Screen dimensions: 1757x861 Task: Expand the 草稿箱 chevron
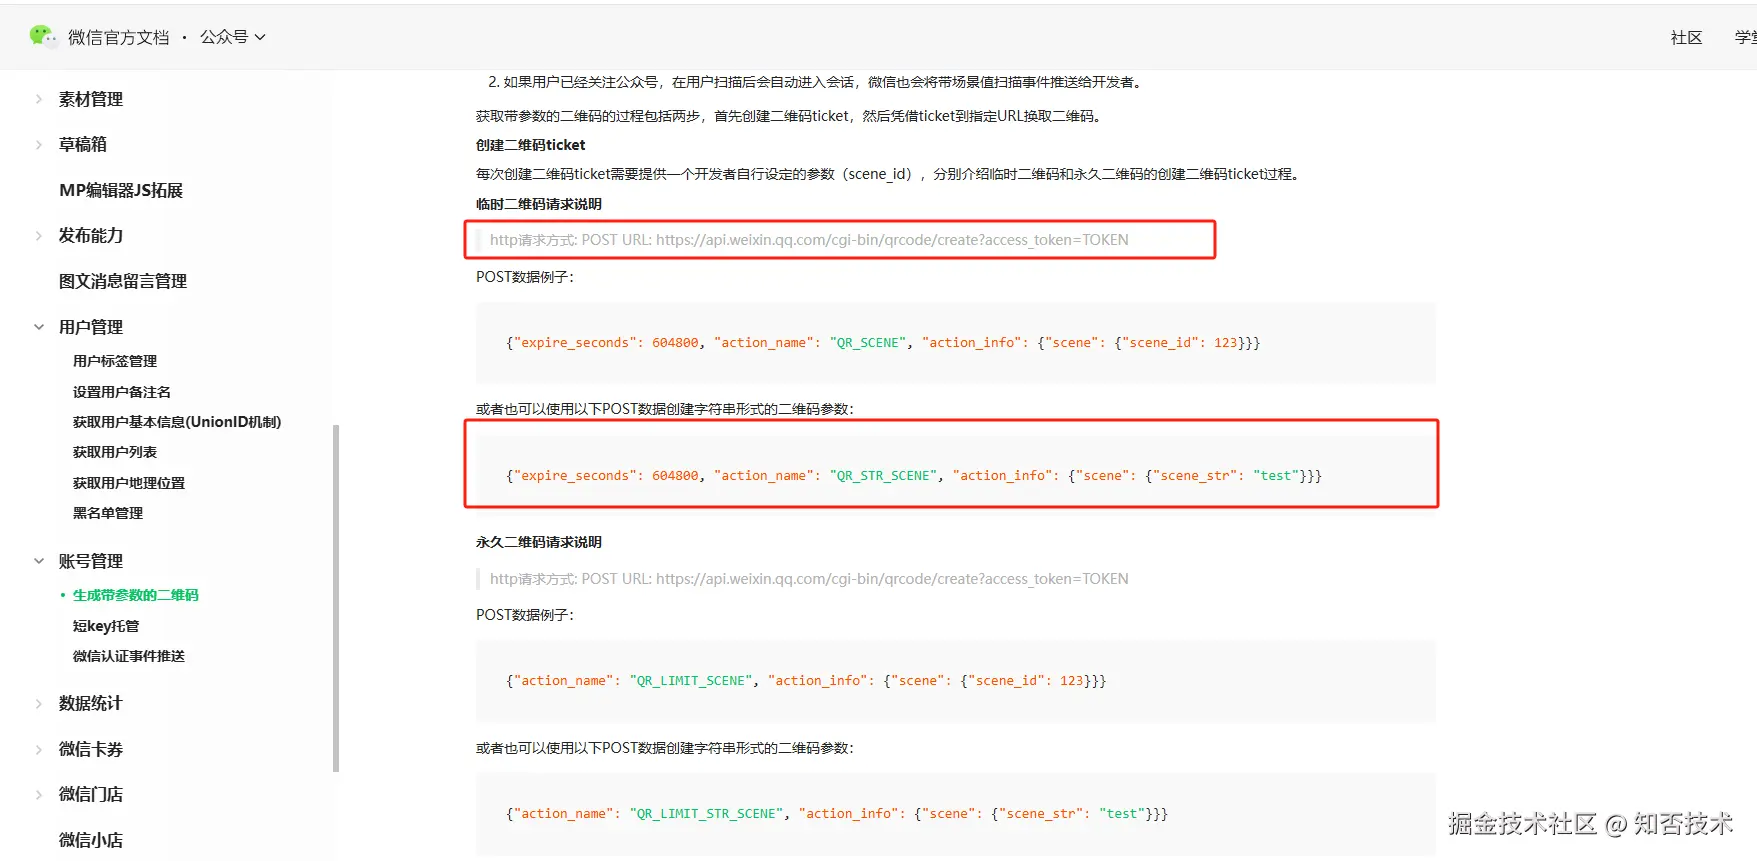(39, 145)
